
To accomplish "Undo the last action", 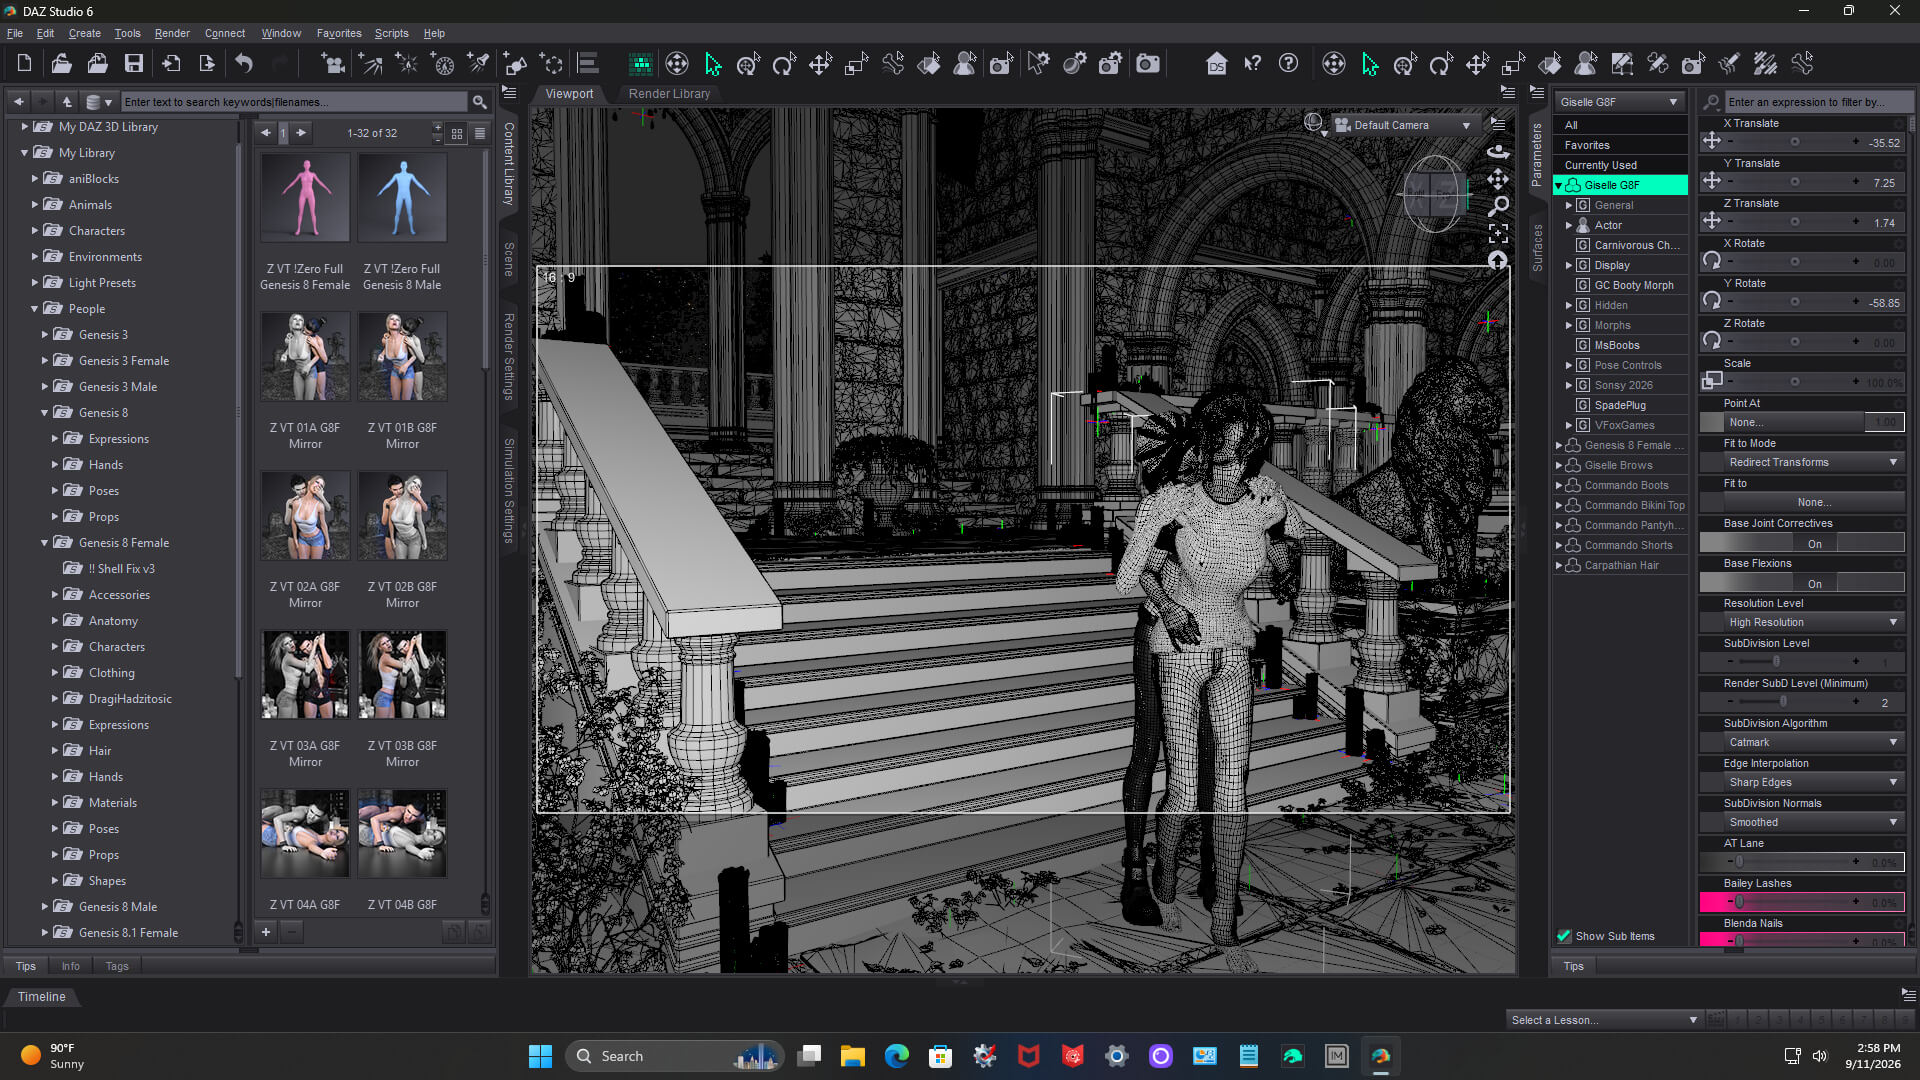I will pyautogui.click(x=244, y=64).
